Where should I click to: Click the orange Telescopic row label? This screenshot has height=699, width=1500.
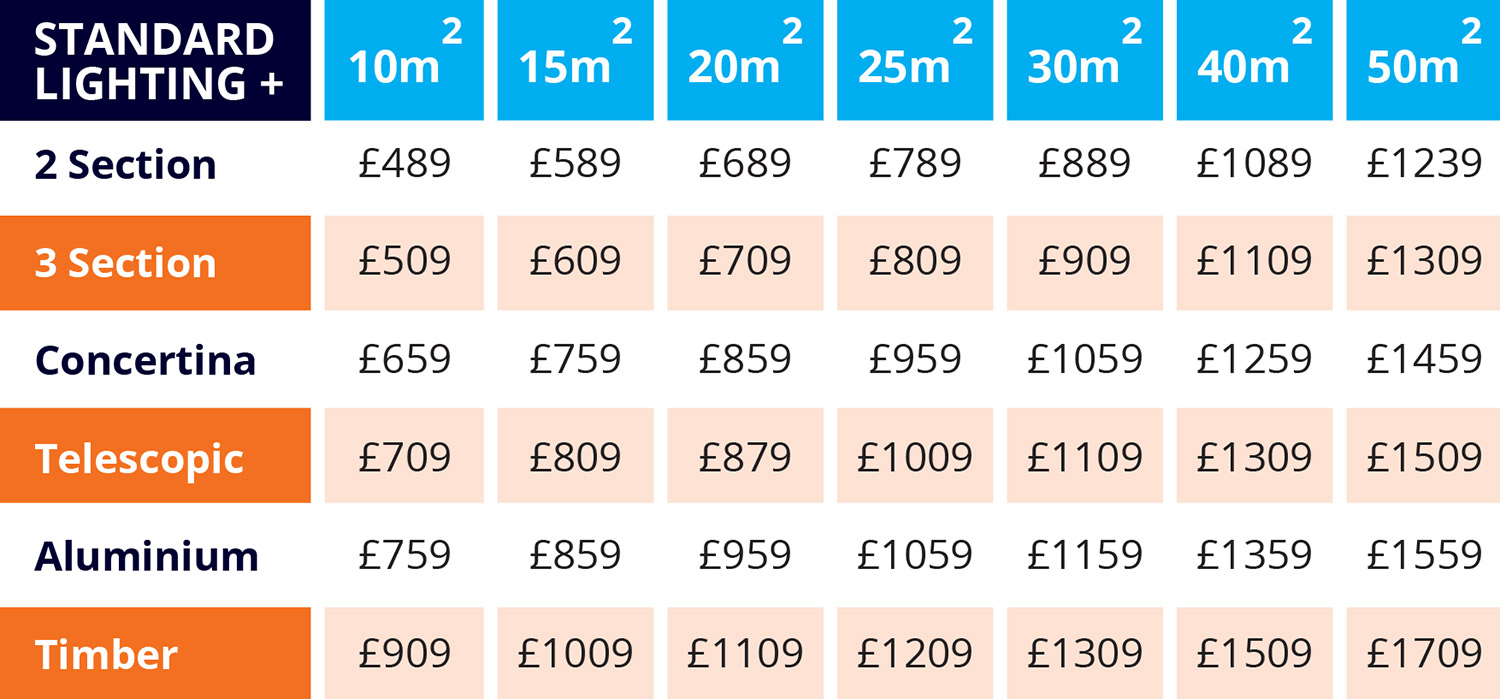(155, 458)
